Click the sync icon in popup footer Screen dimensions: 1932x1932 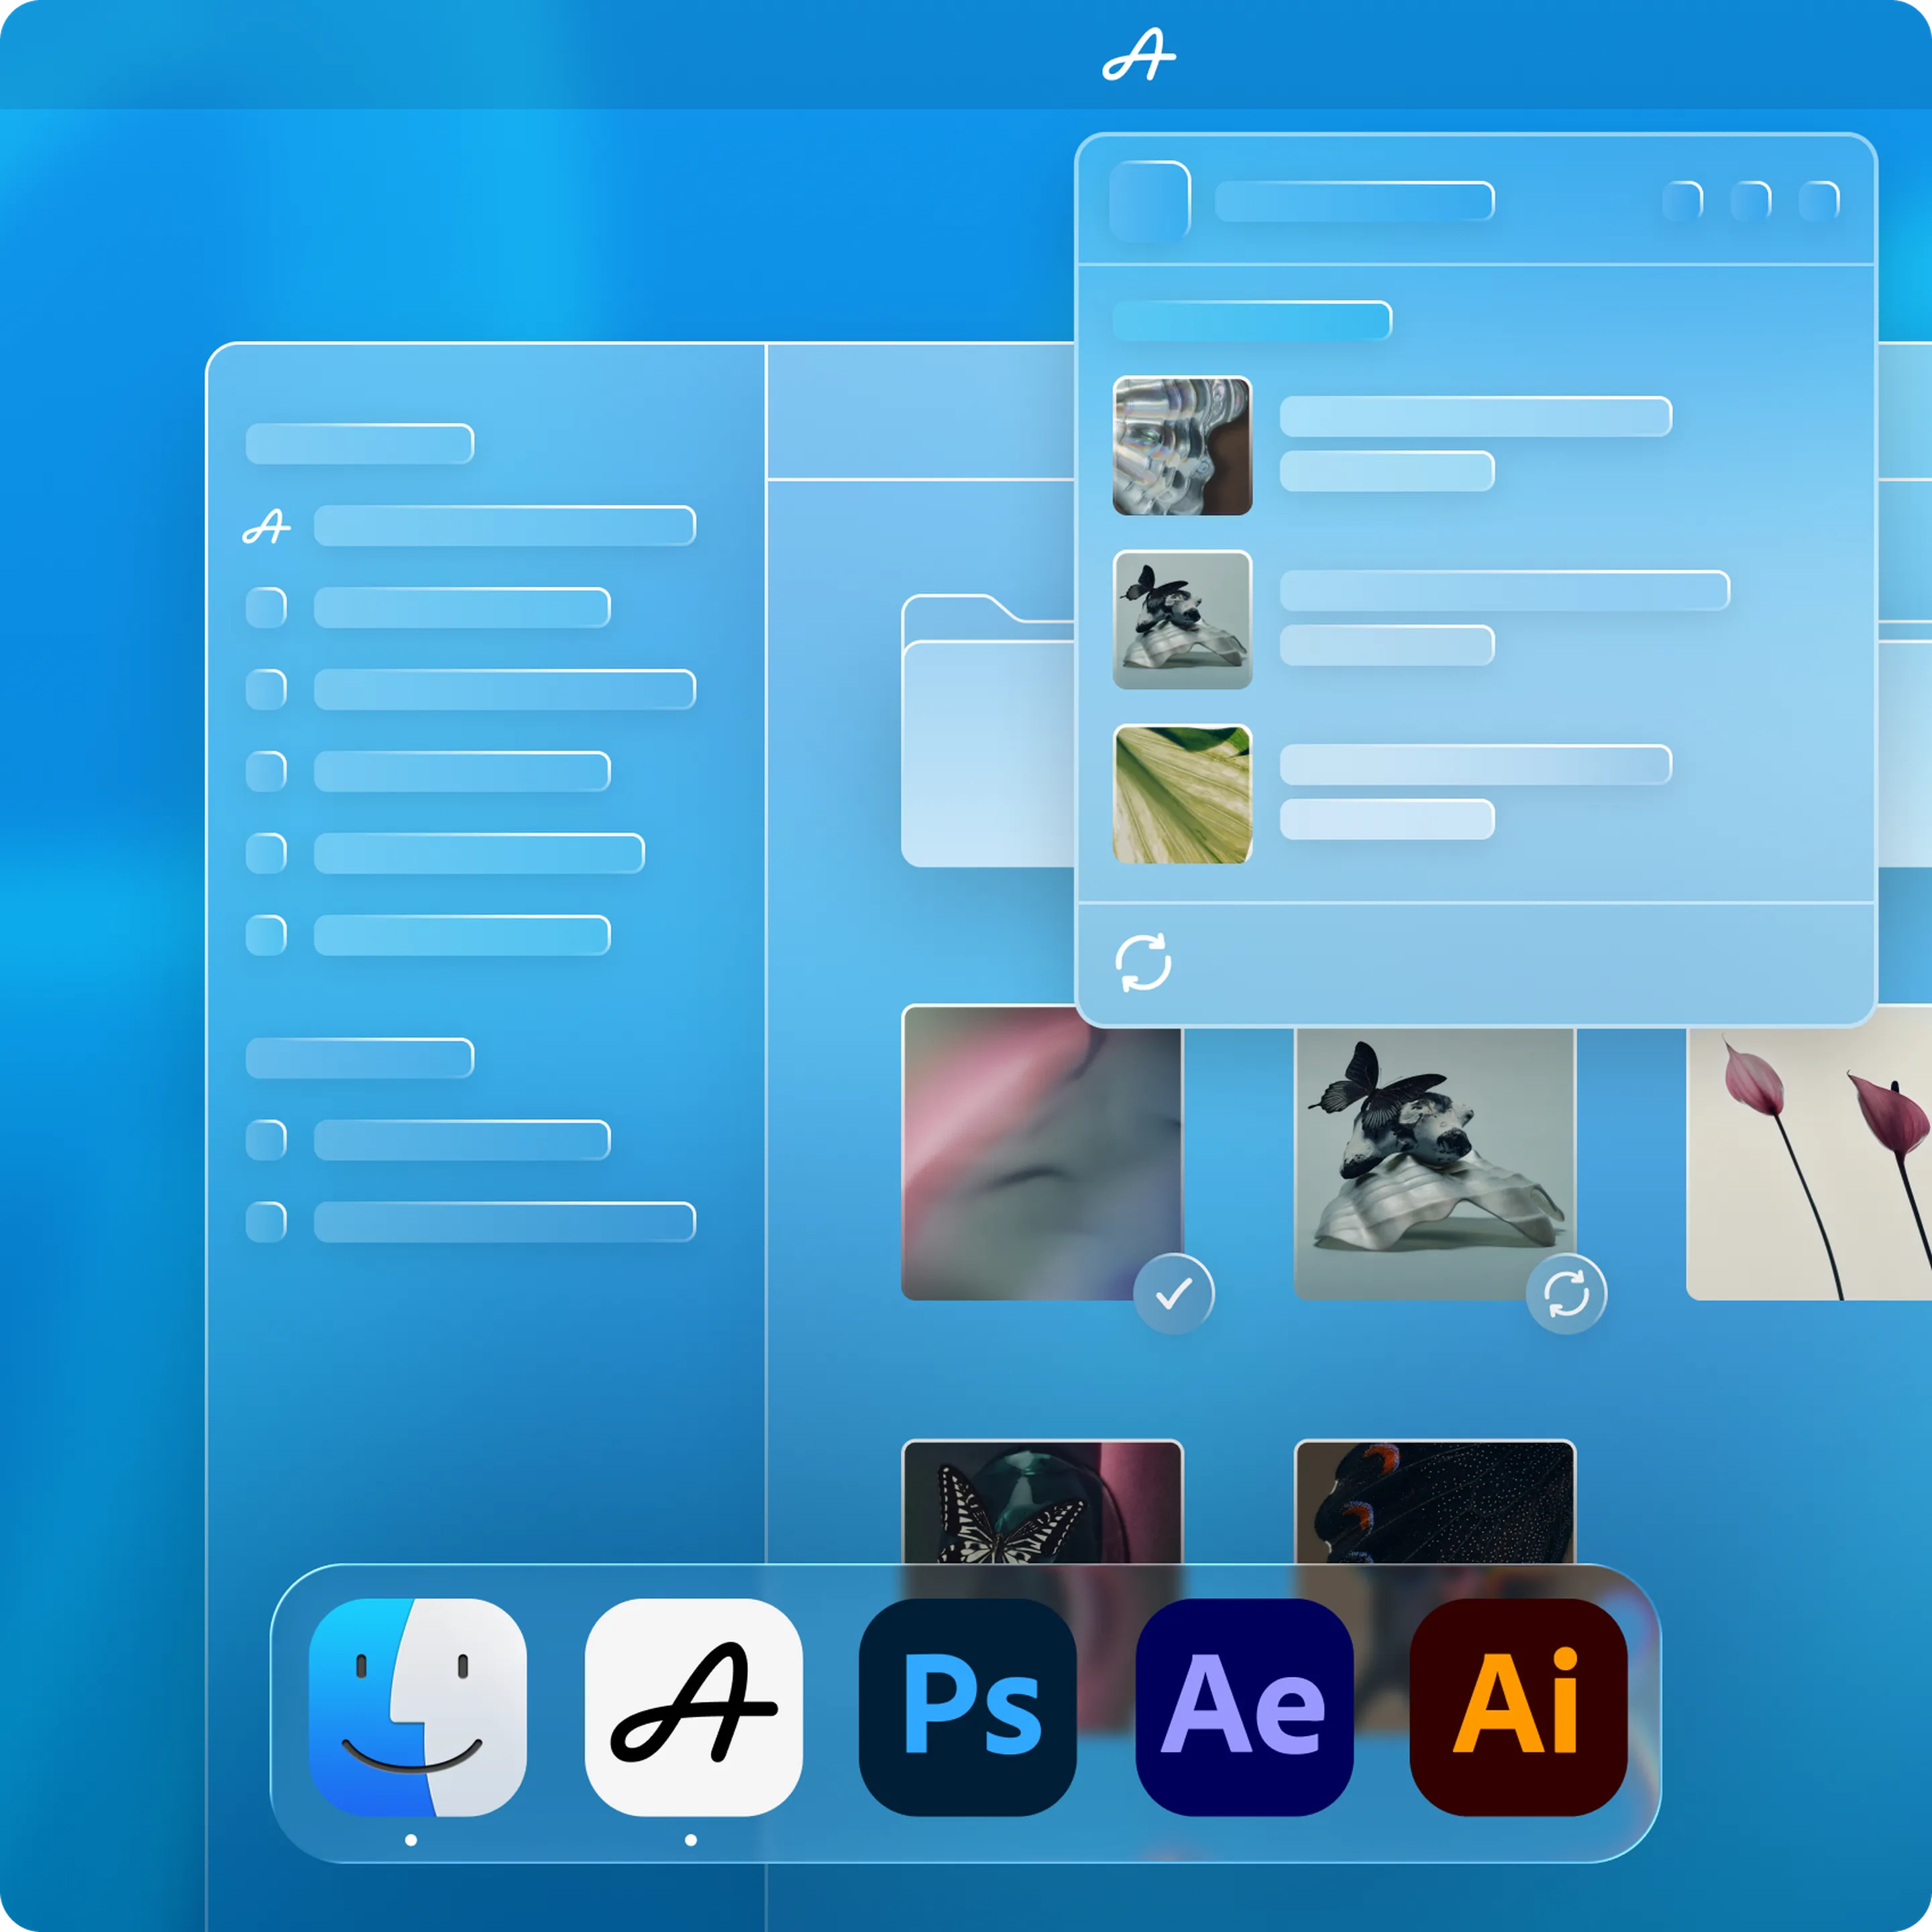point(1143,962)
